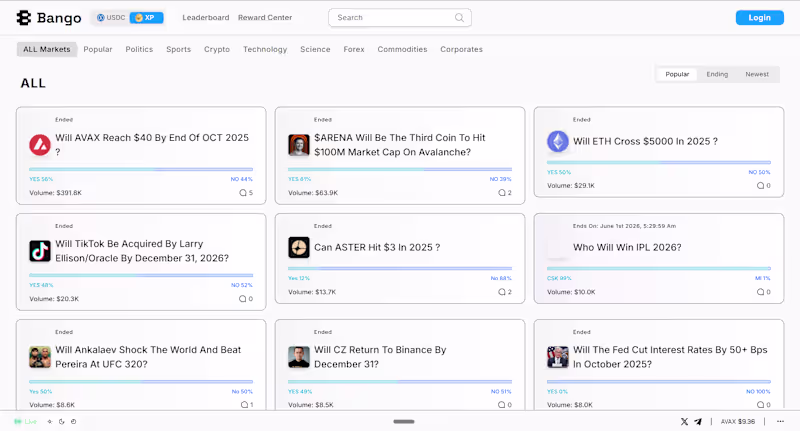Click the Fed rate cut market thumbnail
Image resolution: width=800 pixels, height=431 pixels.
point(558,357)
